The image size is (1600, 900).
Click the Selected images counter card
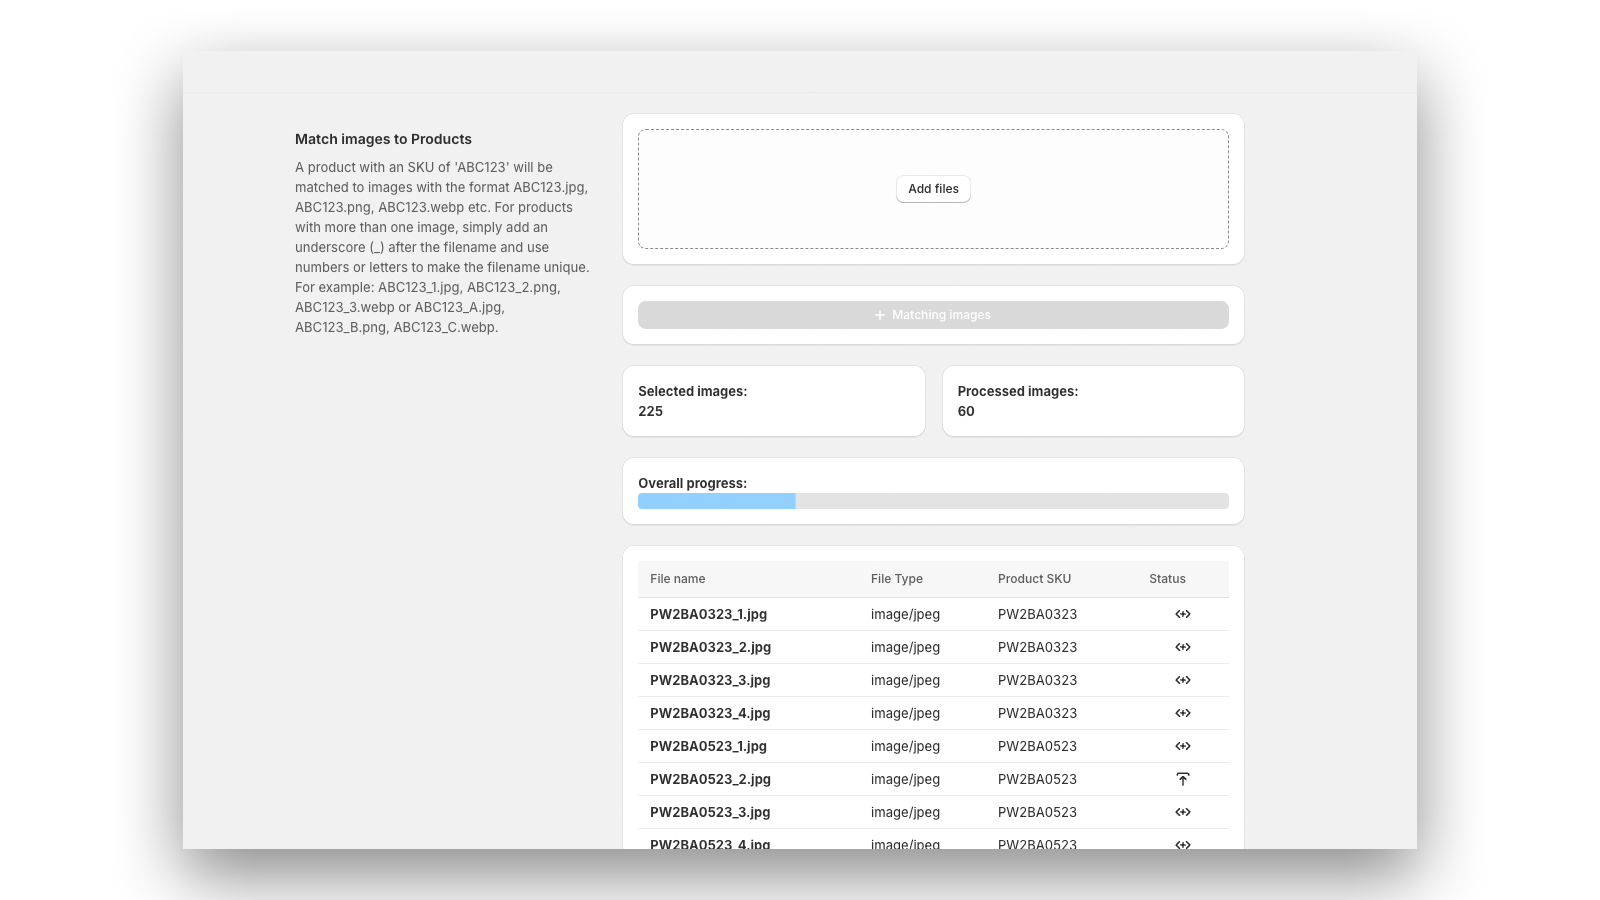773,400
